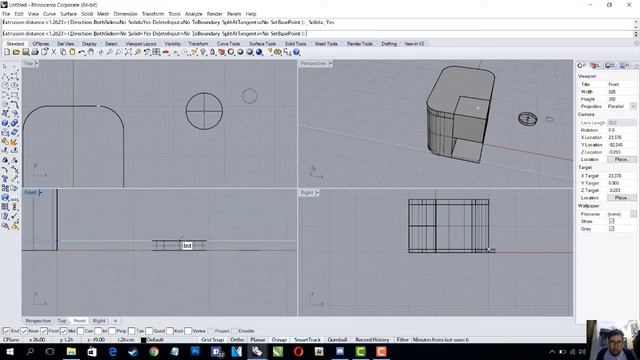This screenshot has width=640, height=360.
Task: Open Help via blue question mark icon
Action: coord(297,52)
